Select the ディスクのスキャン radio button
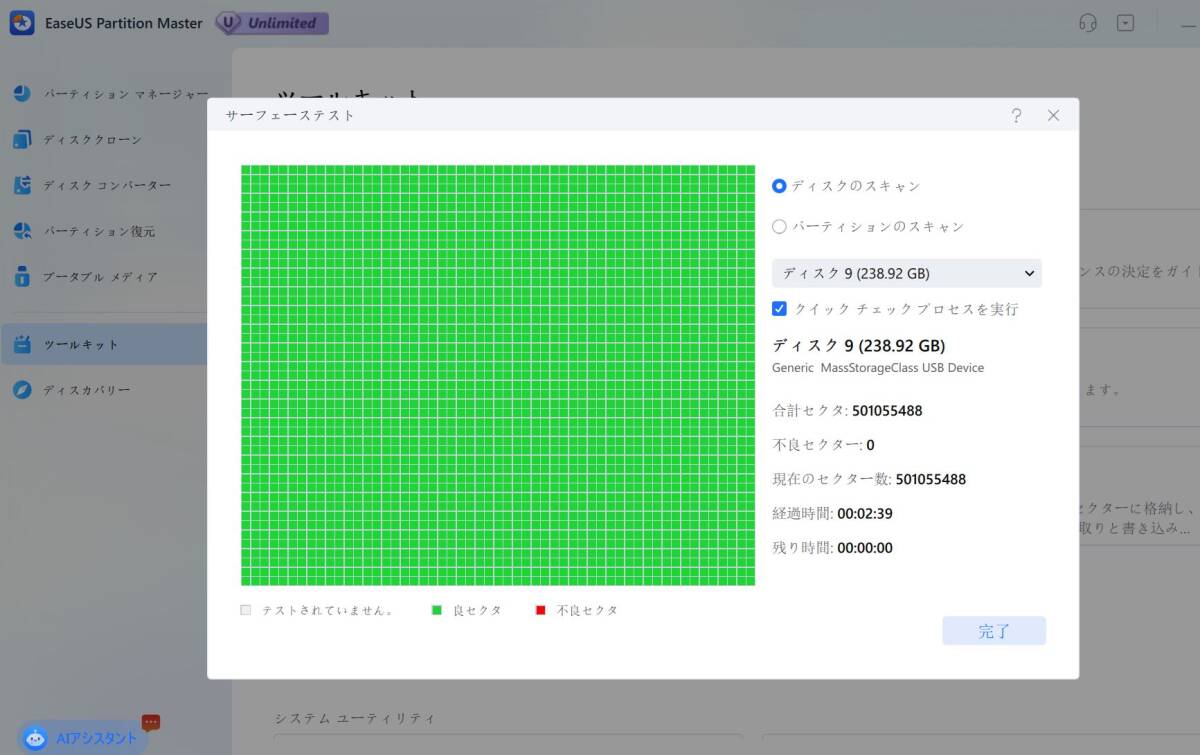 [x=779, y=186]
